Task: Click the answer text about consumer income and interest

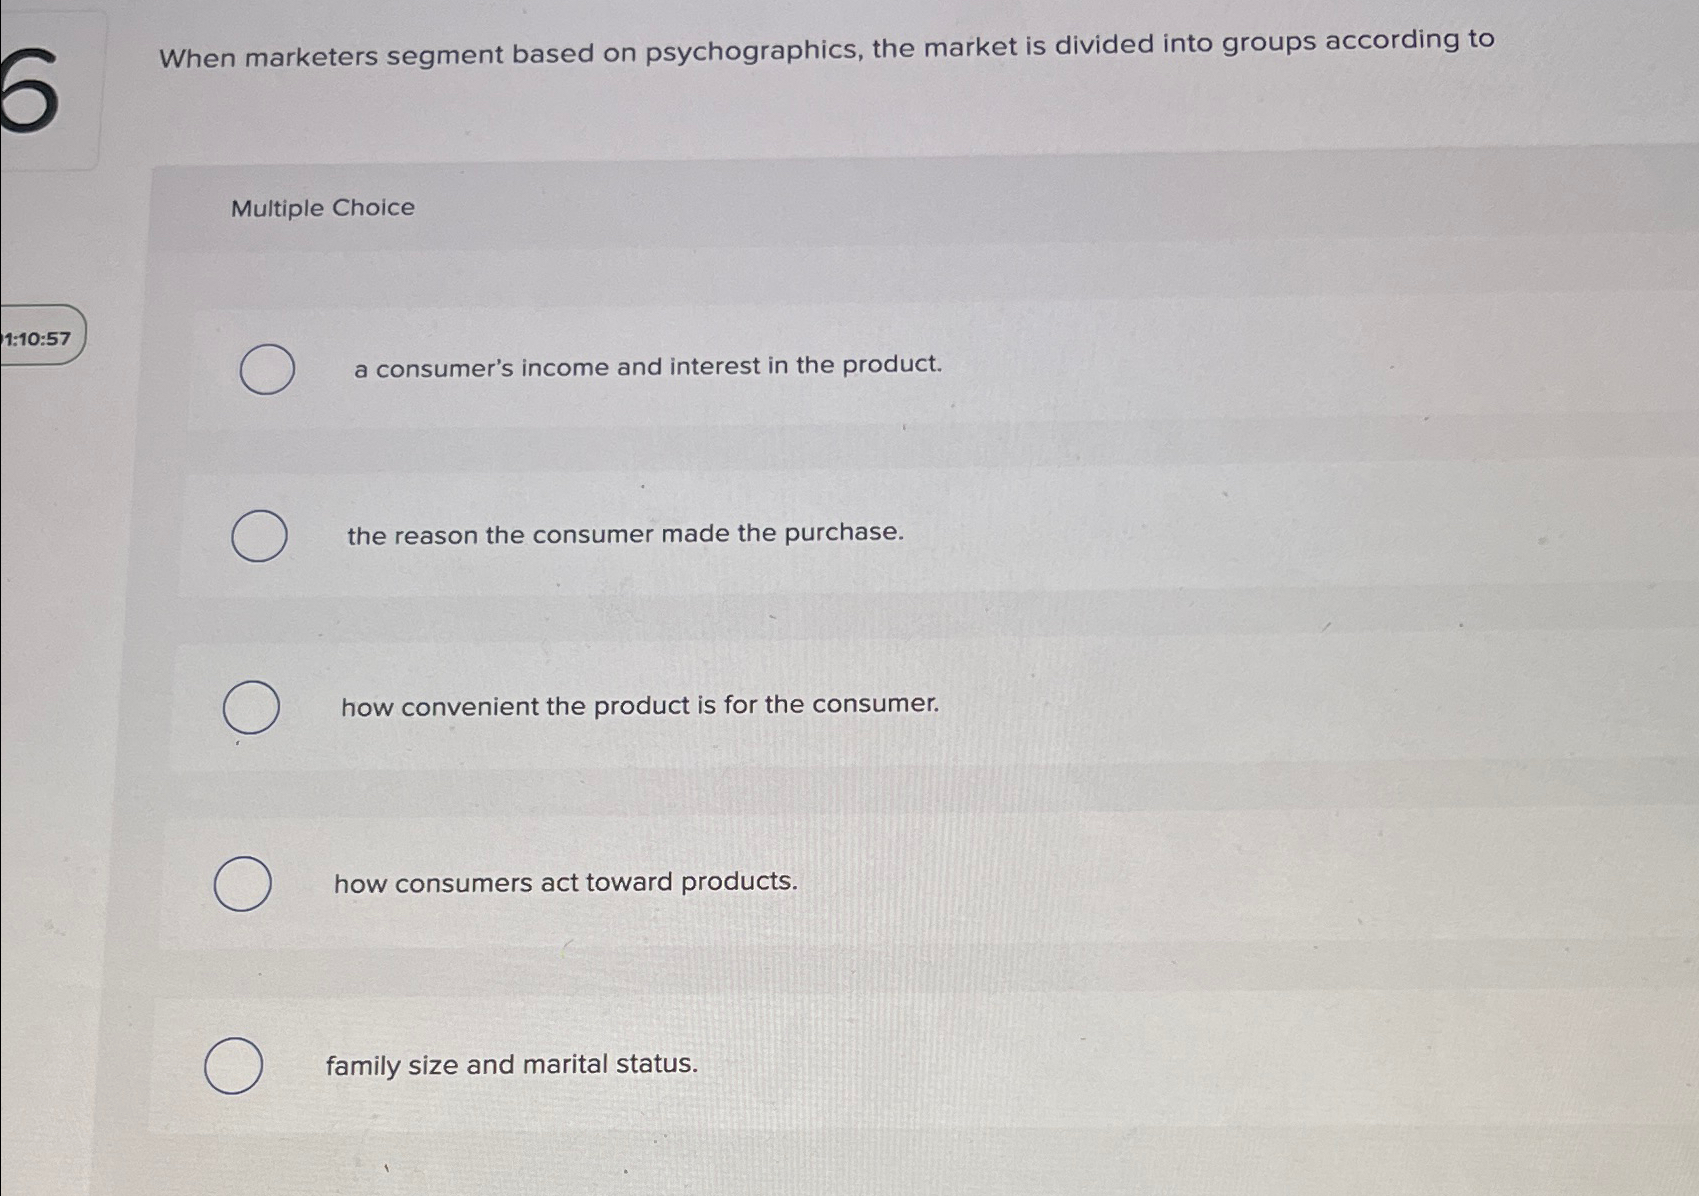Action: (x=646, y=368)
